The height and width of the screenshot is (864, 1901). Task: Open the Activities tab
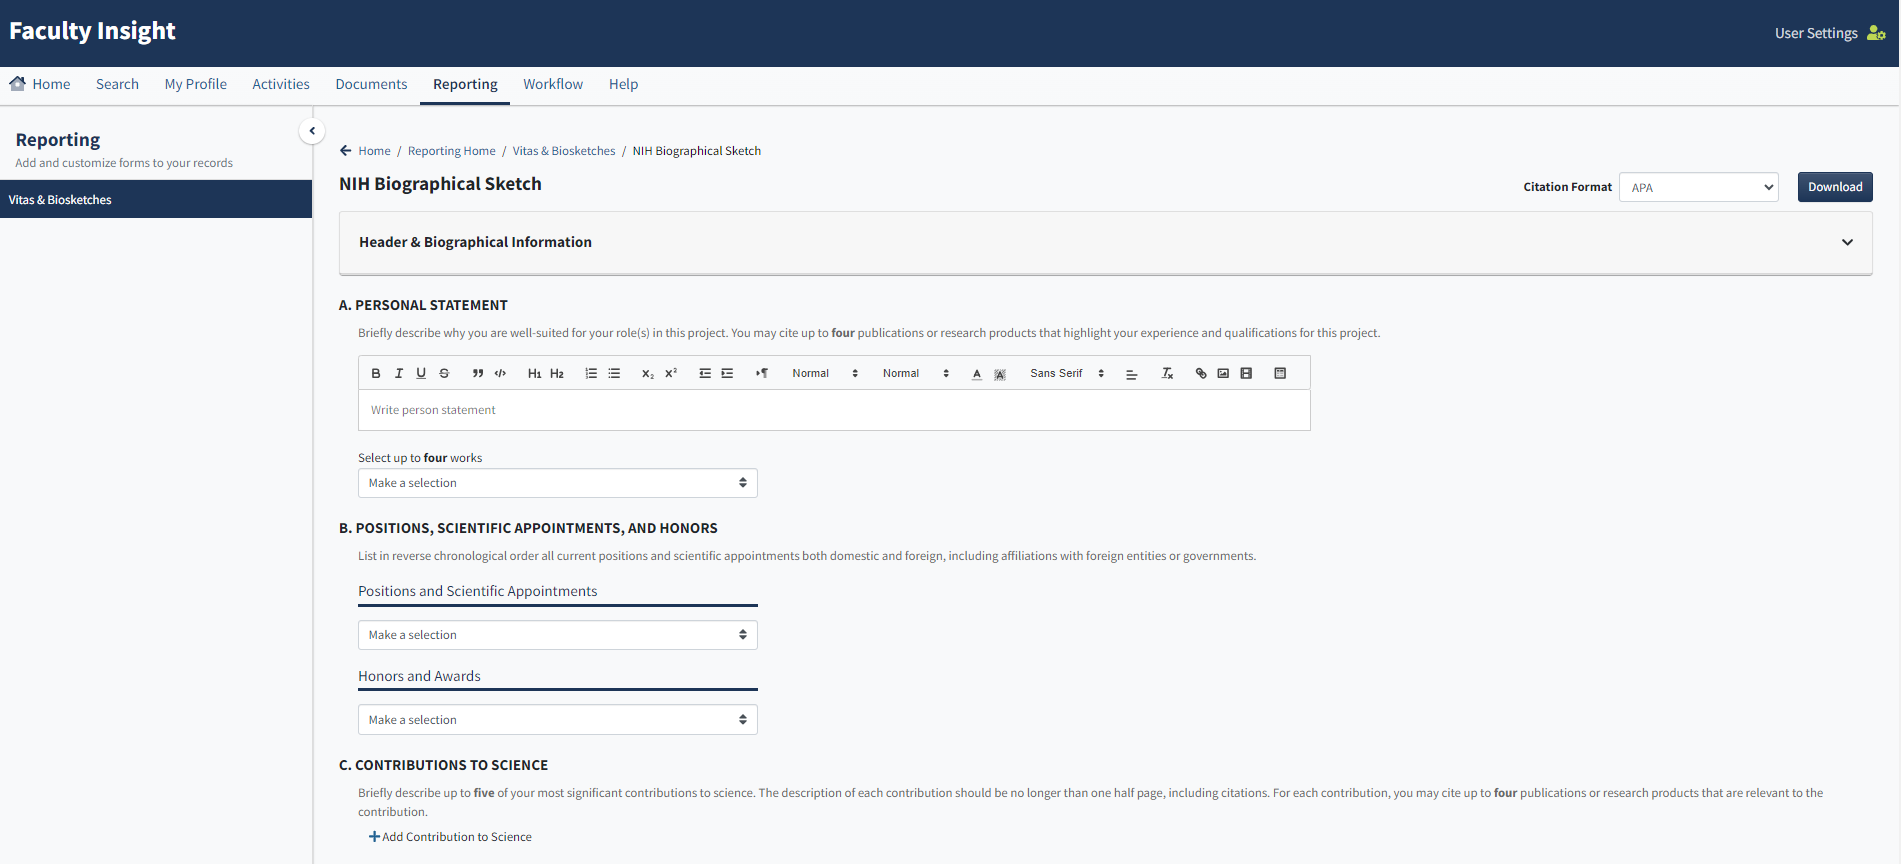pos(281,84)
